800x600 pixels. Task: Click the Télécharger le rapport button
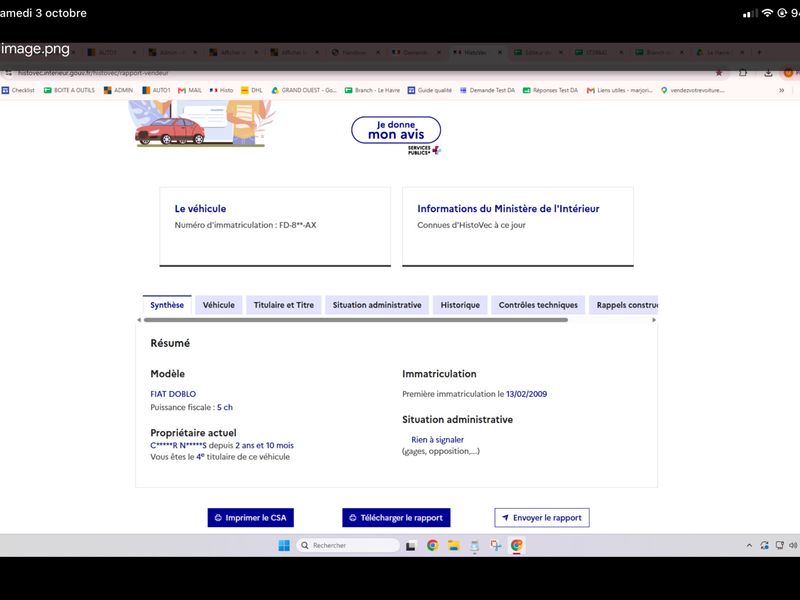tap(396, 517)
